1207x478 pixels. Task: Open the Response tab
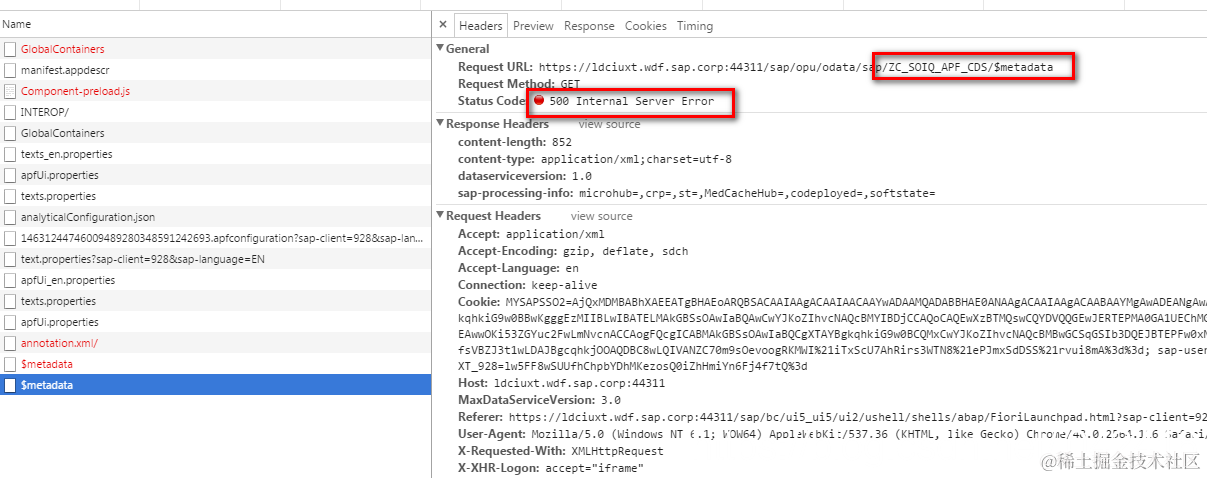click(589, 26)
